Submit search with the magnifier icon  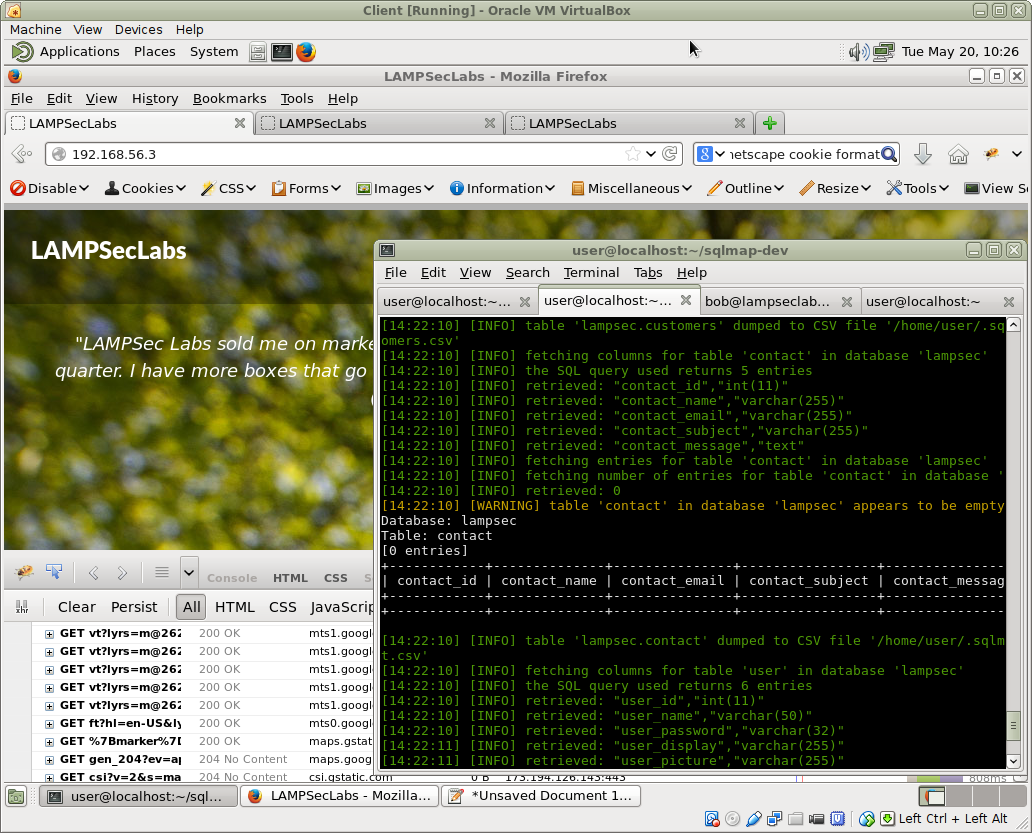889,154
